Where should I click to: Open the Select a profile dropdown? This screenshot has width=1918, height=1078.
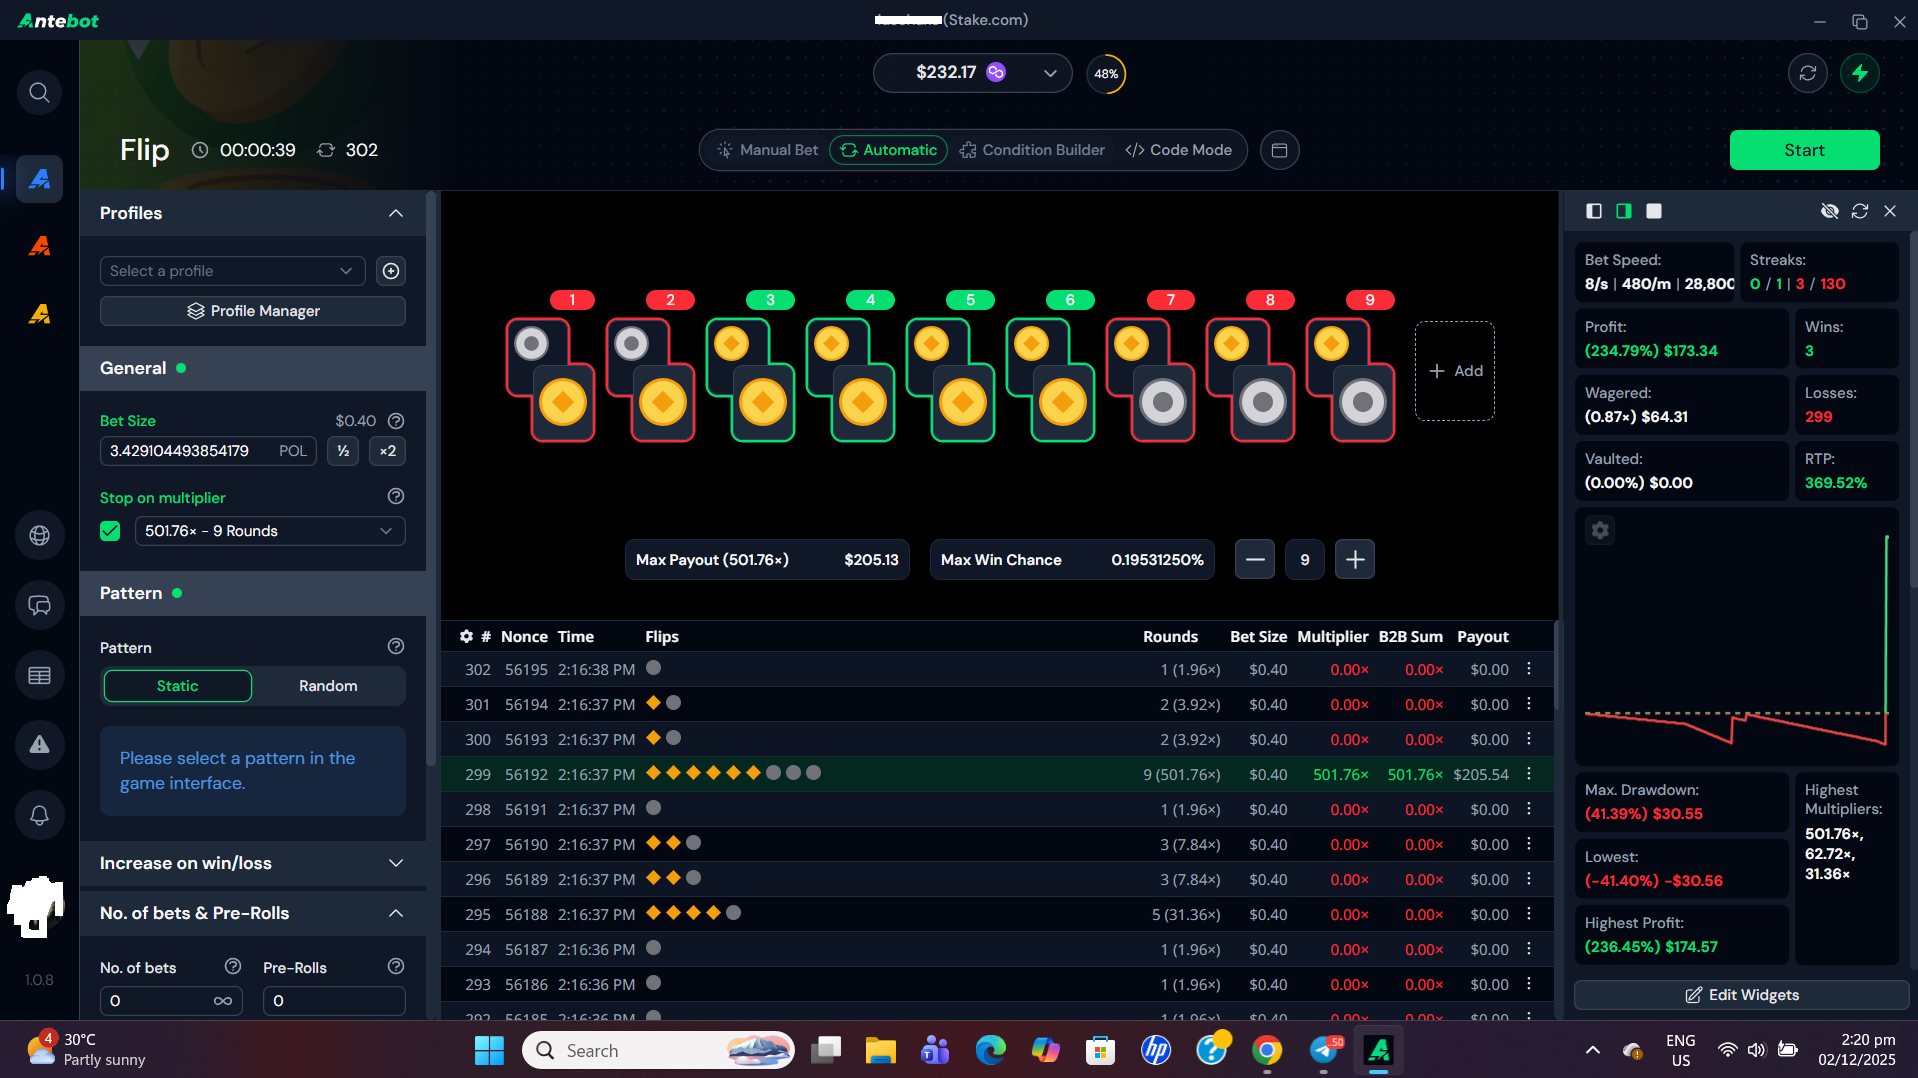point(230,271)
